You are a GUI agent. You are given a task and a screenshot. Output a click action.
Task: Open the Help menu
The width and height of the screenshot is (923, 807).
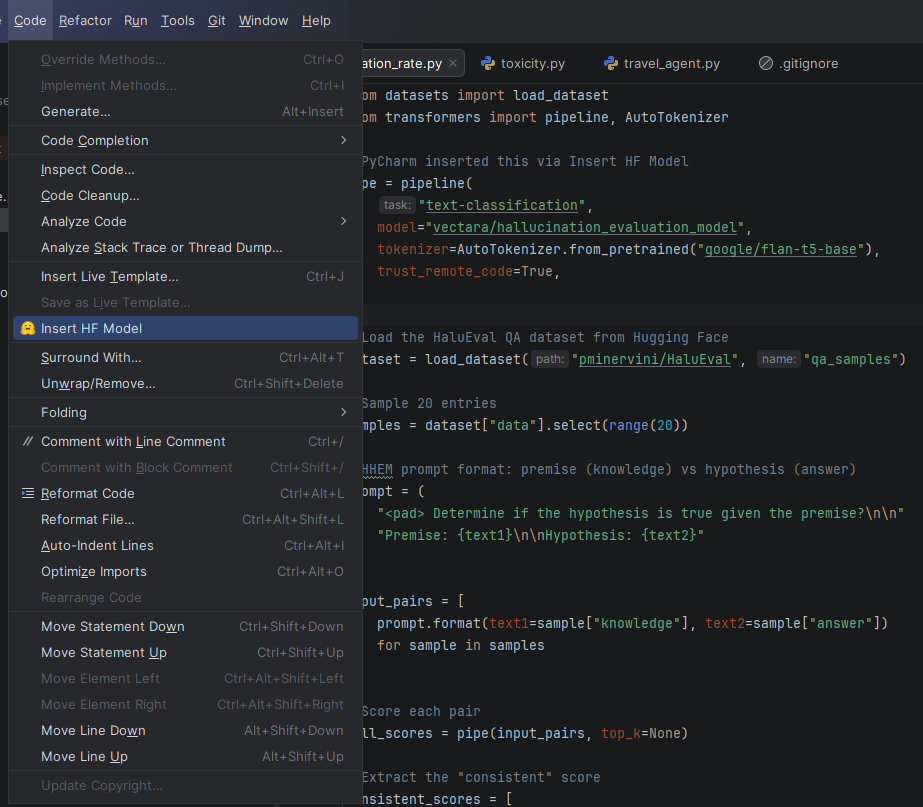click(316, 21)
